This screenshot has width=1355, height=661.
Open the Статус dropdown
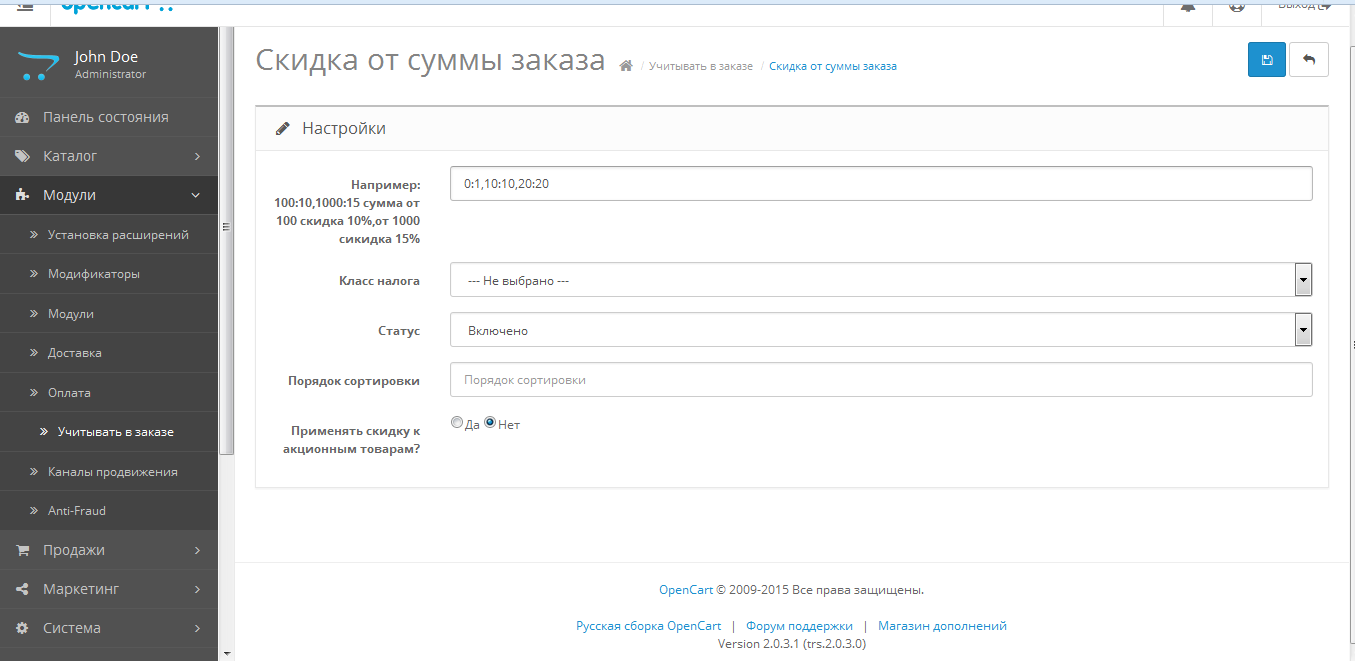click(x=880, y=330)
